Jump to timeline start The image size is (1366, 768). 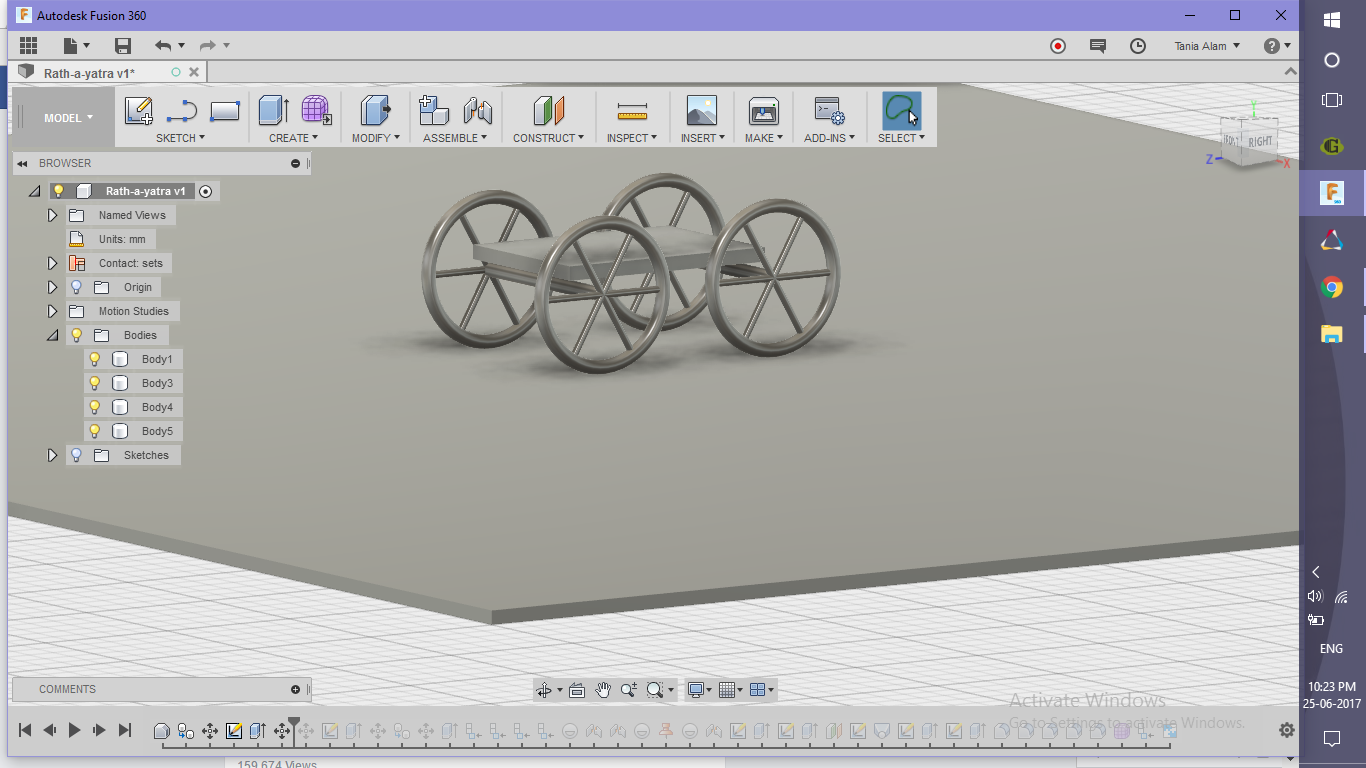pyautogui.click(x=26, y=730)
